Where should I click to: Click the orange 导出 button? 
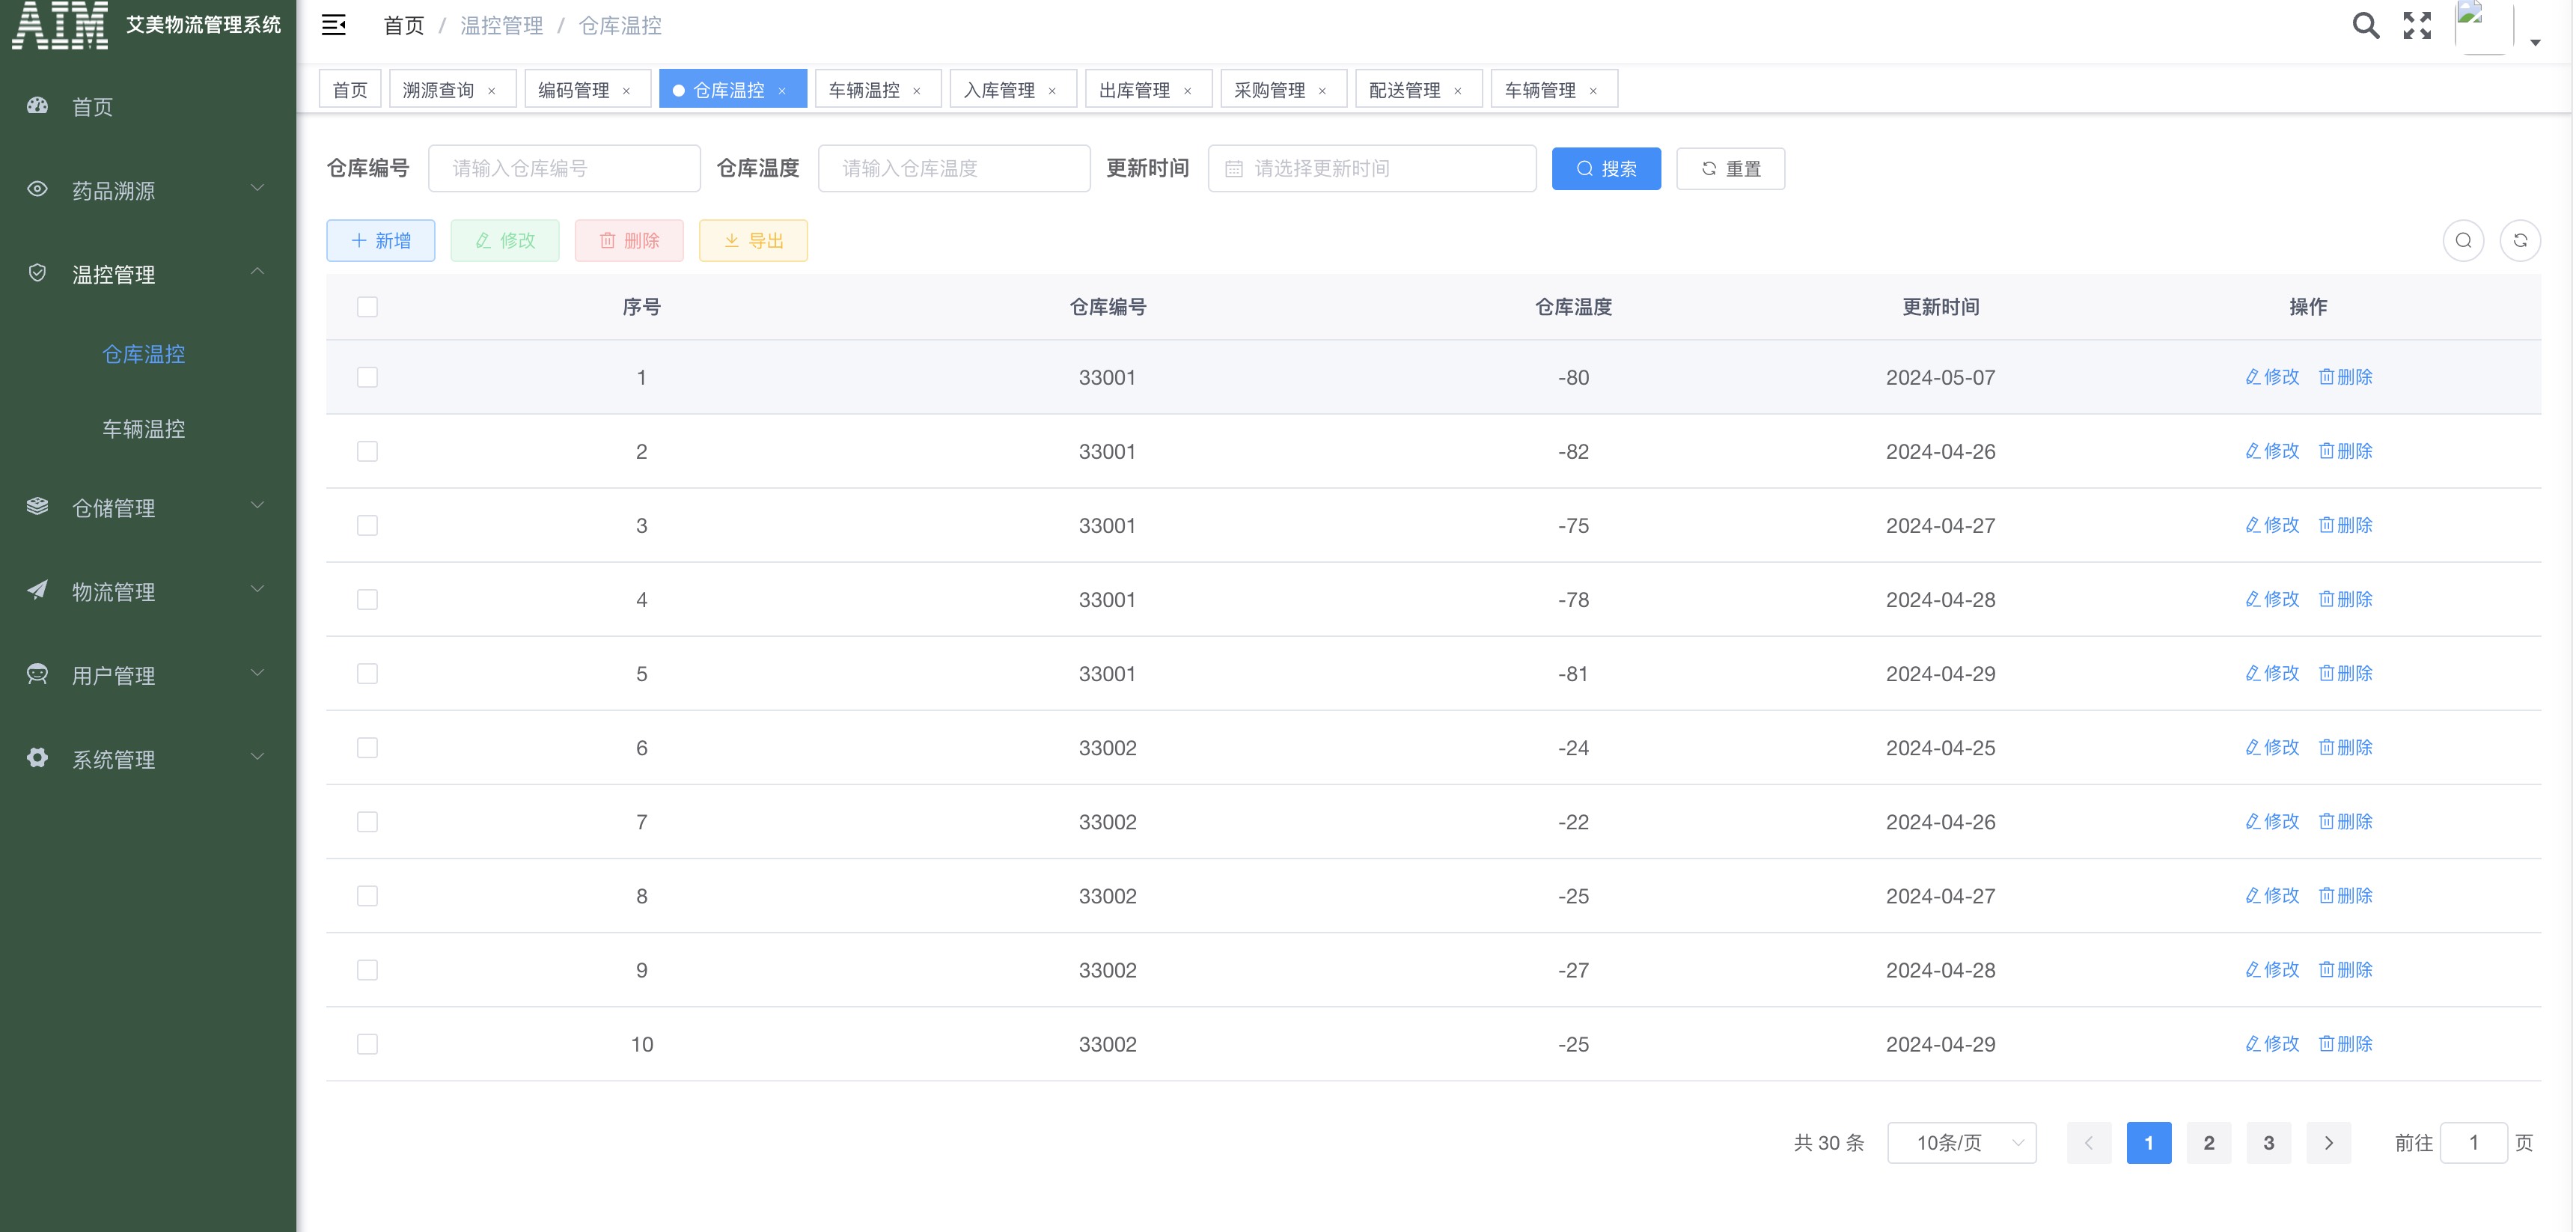coord(753,240)
